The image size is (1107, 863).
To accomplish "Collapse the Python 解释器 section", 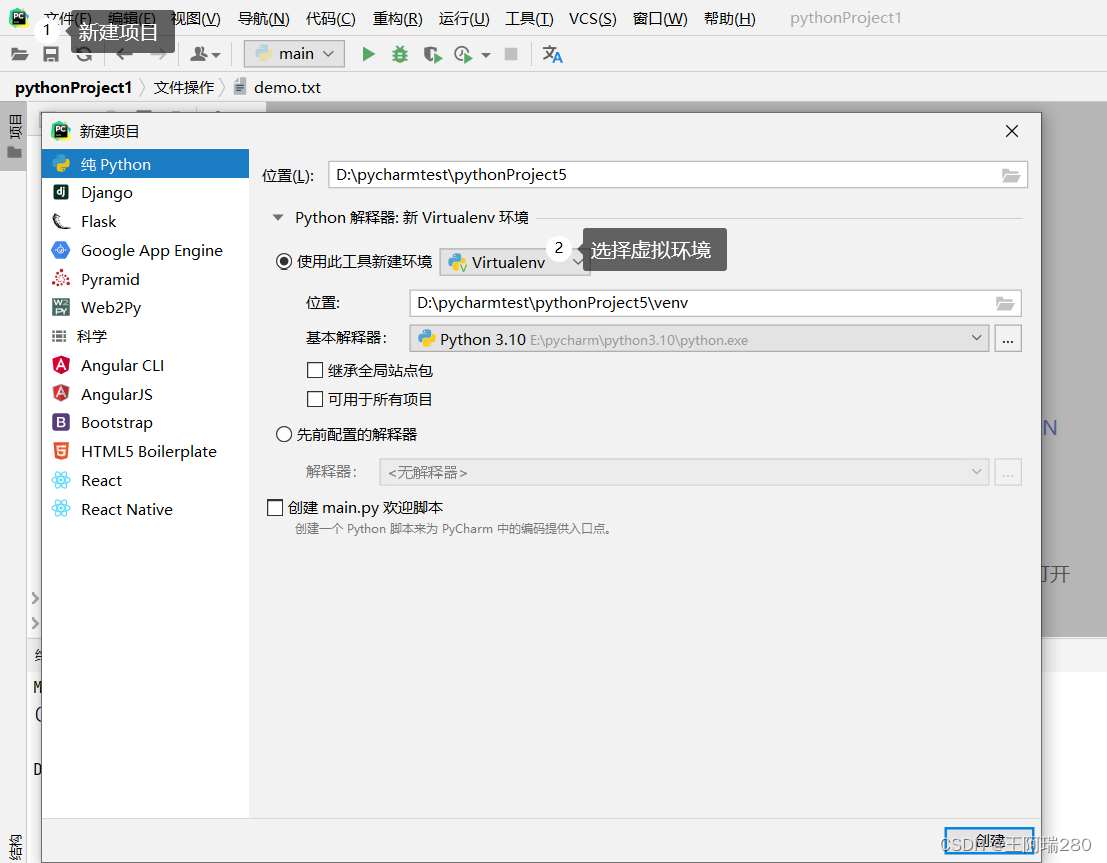I will click(278, 217).
